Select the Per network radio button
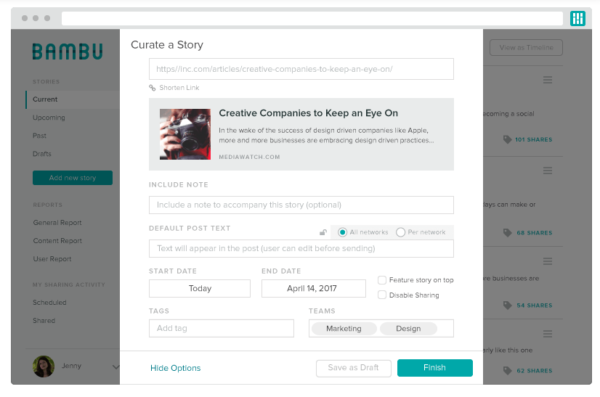600x397 pixels. pyautogui.click(x=400, y=232)
